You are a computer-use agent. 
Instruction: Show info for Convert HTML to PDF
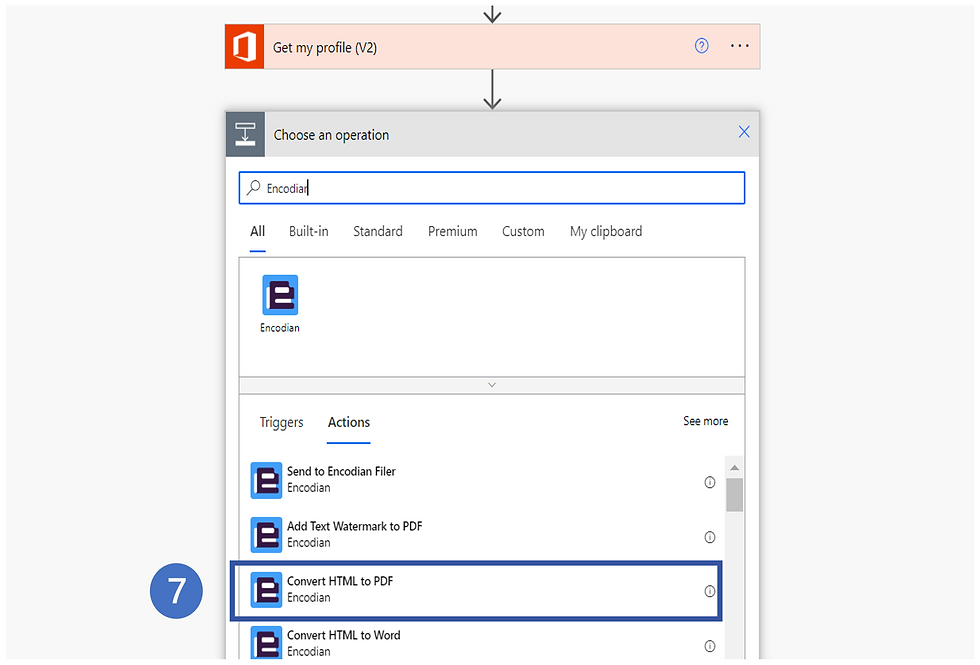coord(709,591)
